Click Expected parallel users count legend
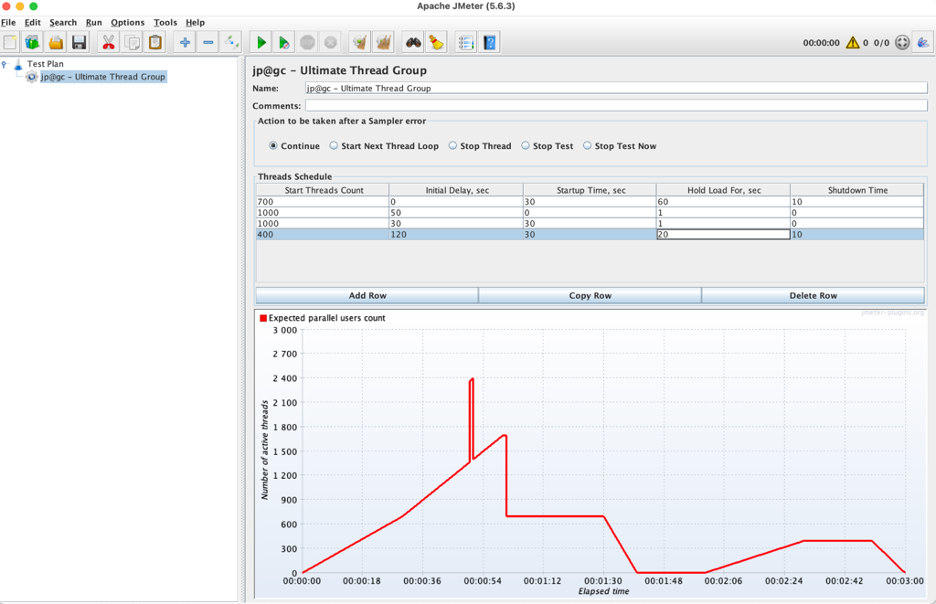936x604 pixels. click(322, 318)
